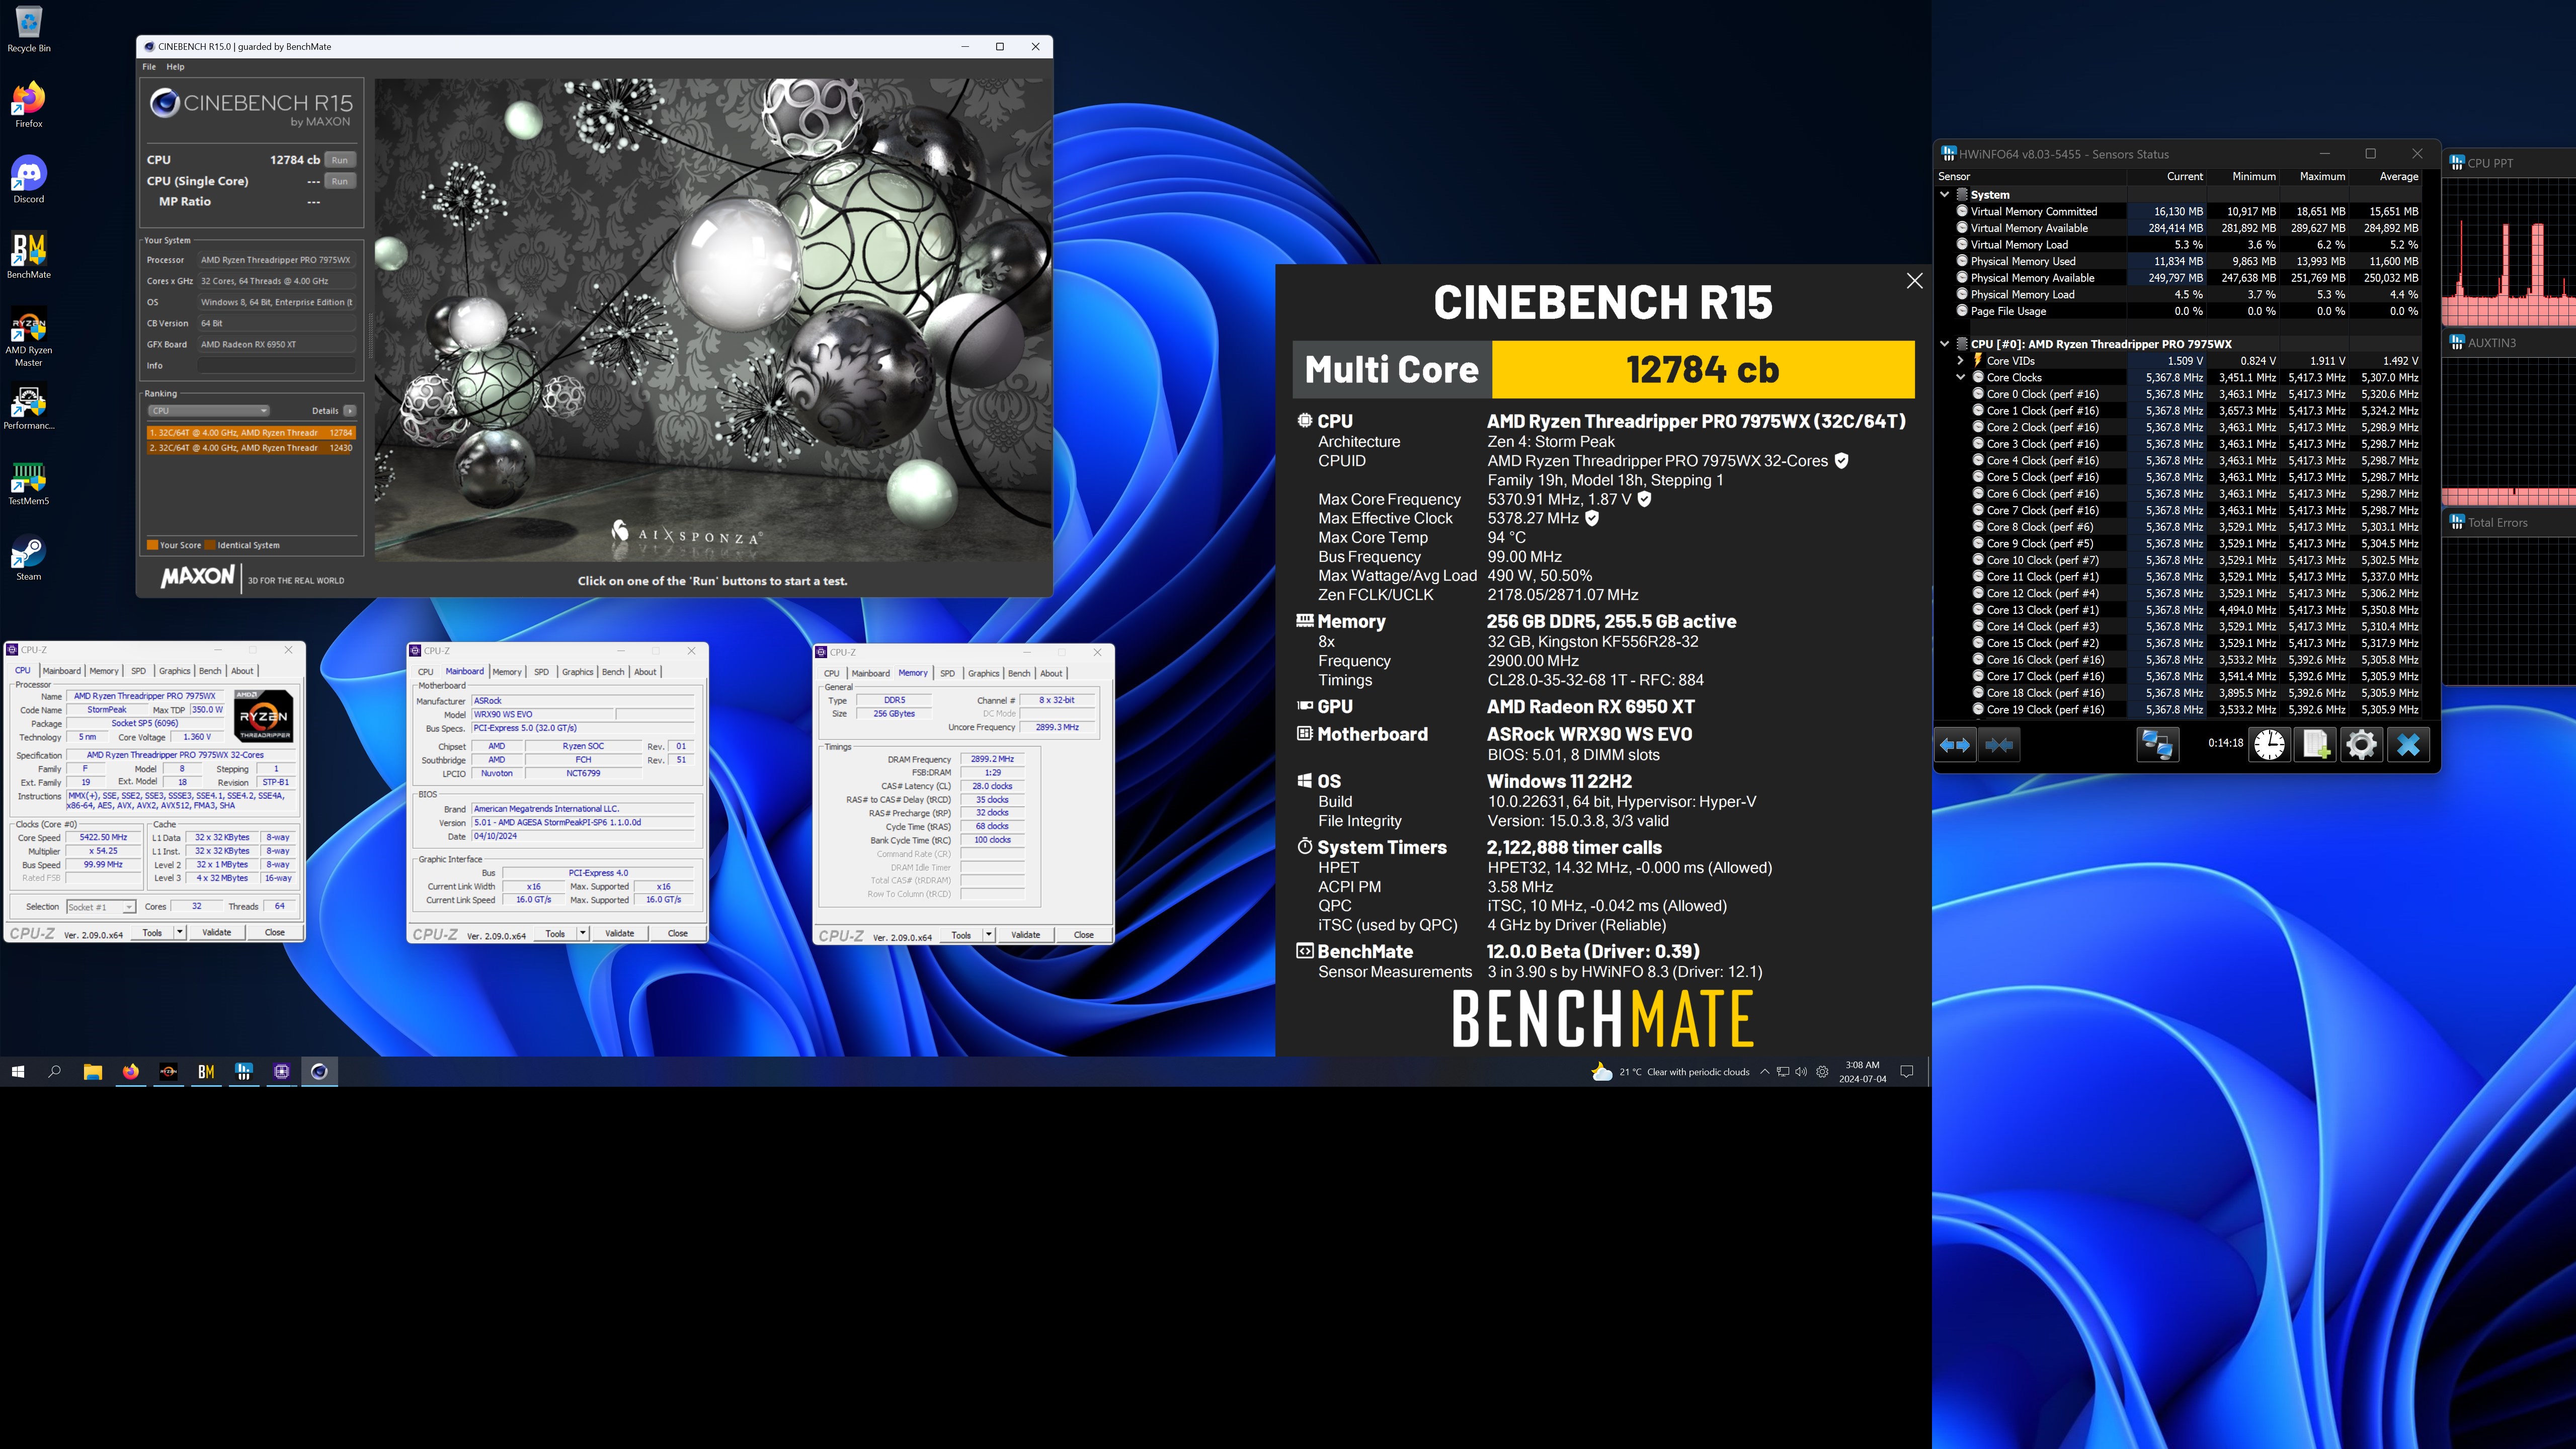Click HWiNFO collapse columns arrows button

click(x=1999, y=744)
